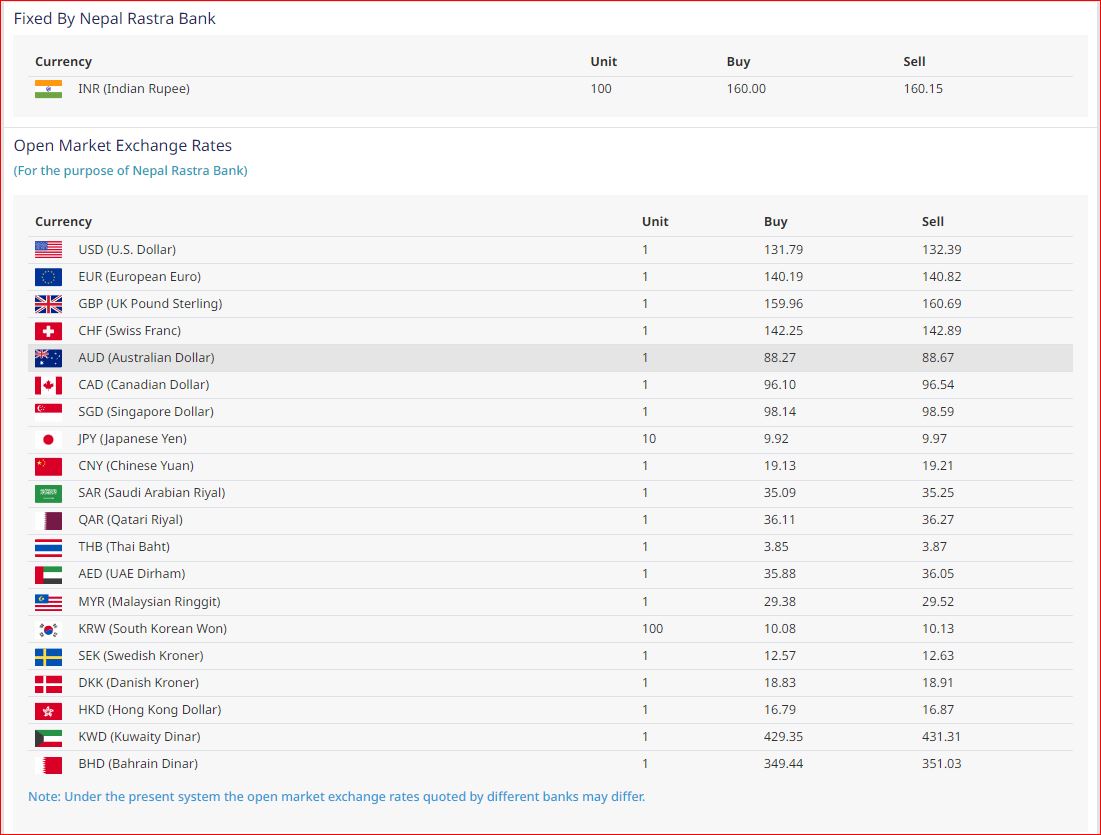Select the SGD (Singapore Dollar) label

(x=146, y=412)
